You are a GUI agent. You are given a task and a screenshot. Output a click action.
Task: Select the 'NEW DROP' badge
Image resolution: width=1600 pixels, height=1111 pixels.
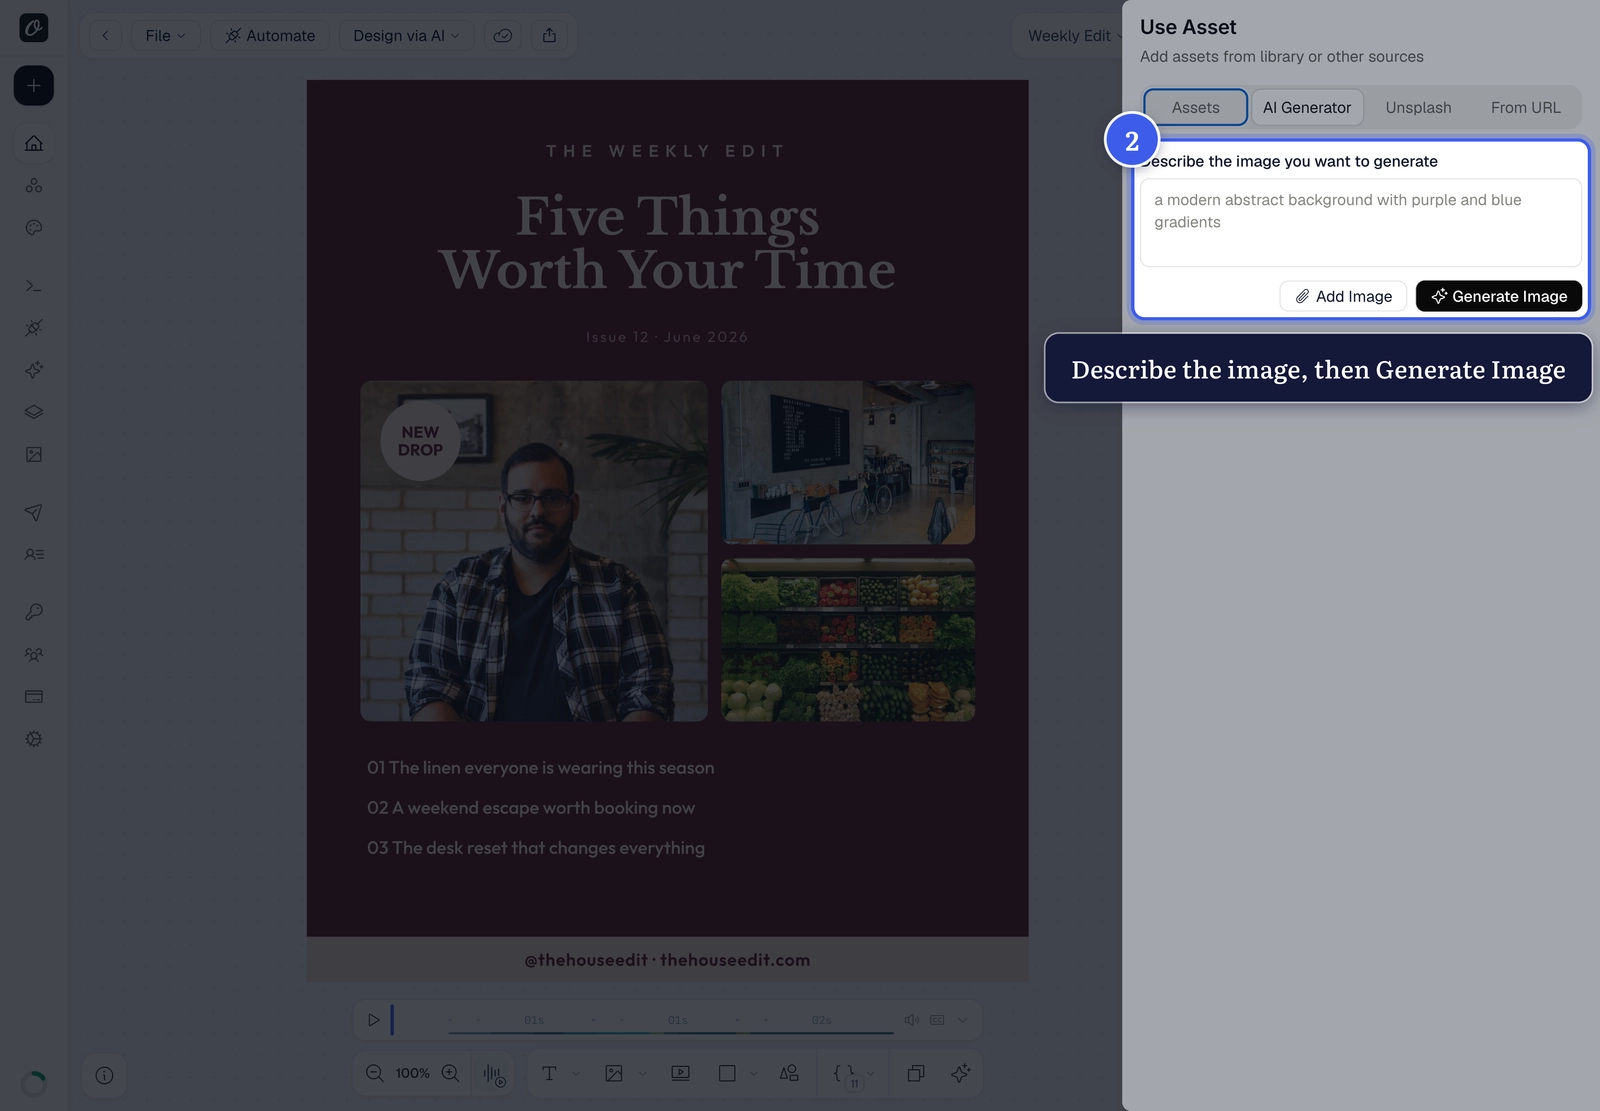(420, 441)
